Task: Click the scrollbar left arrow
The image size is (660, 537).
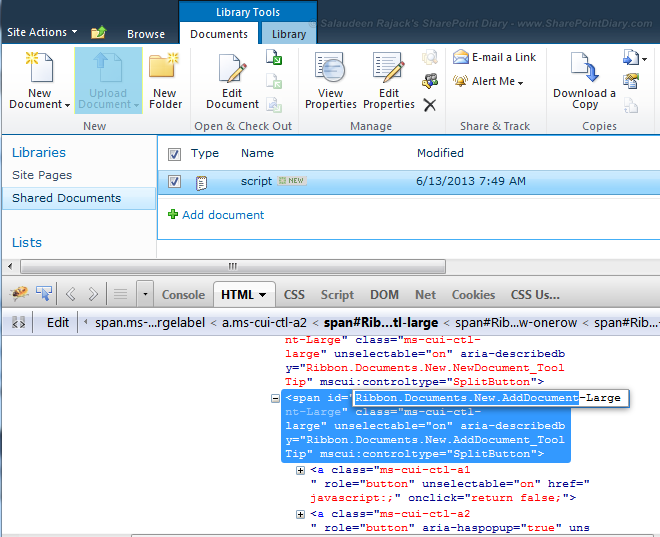Action: click(x=10, y=266)
